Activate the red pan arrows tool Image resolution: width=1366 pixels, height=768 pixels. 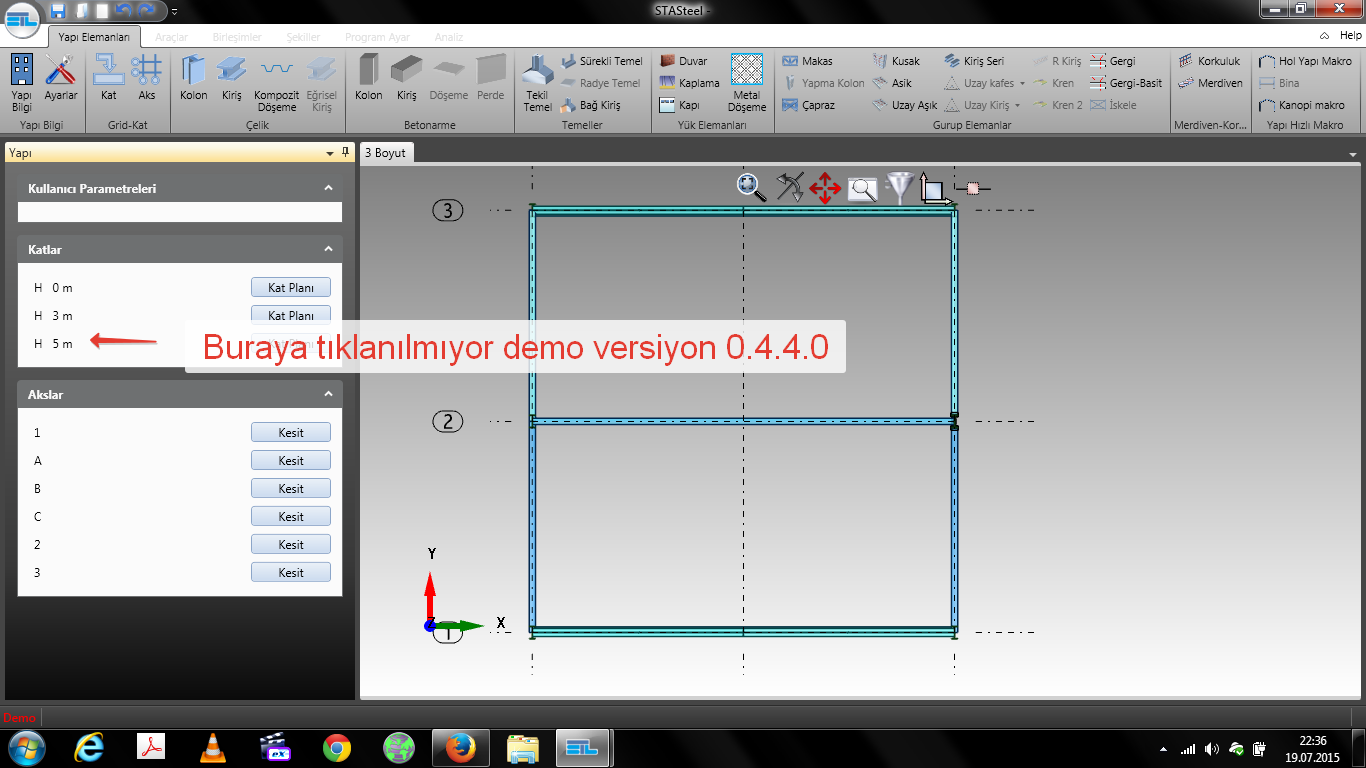tap(825, 187)
